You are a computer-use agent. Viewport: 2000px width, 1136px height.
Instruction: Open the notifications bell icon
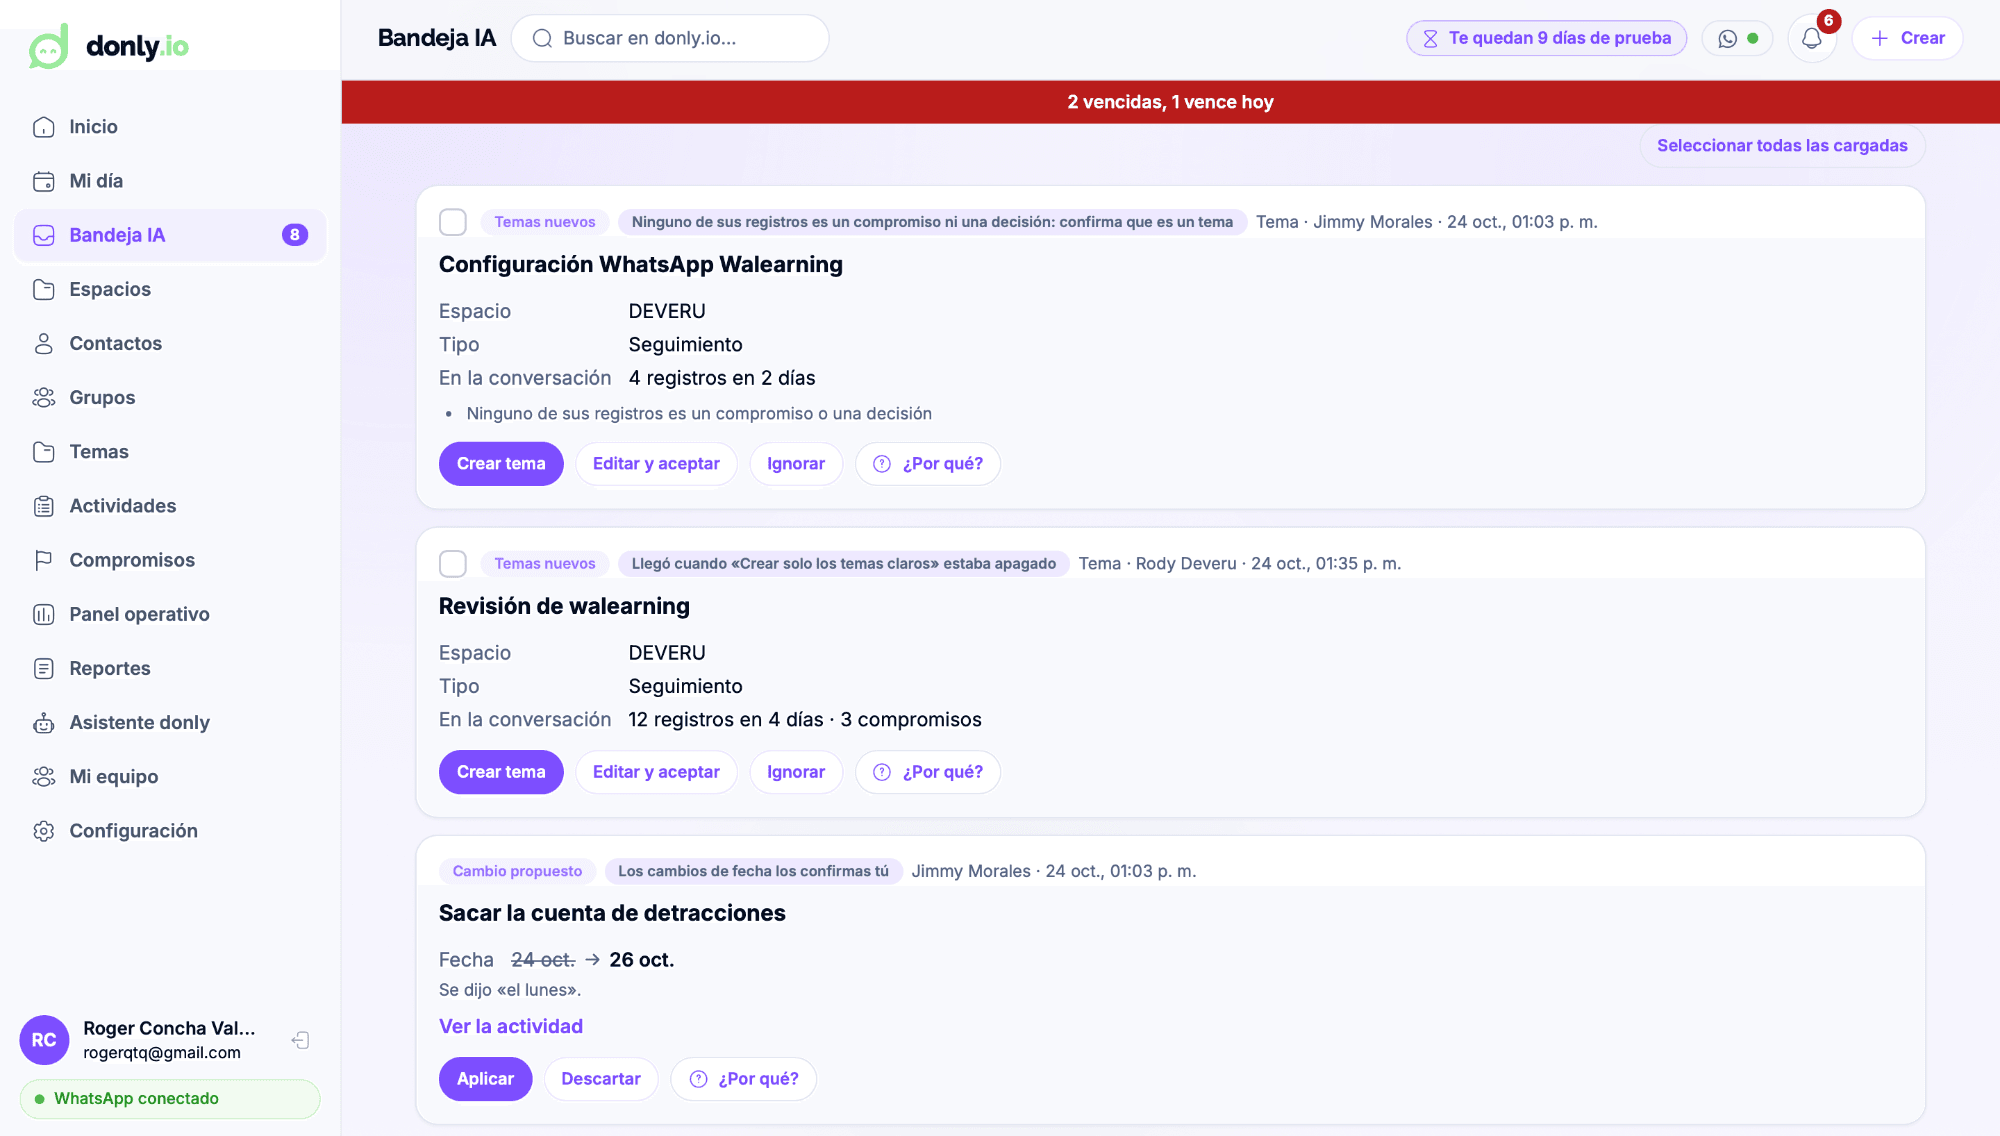(1811, 39)
